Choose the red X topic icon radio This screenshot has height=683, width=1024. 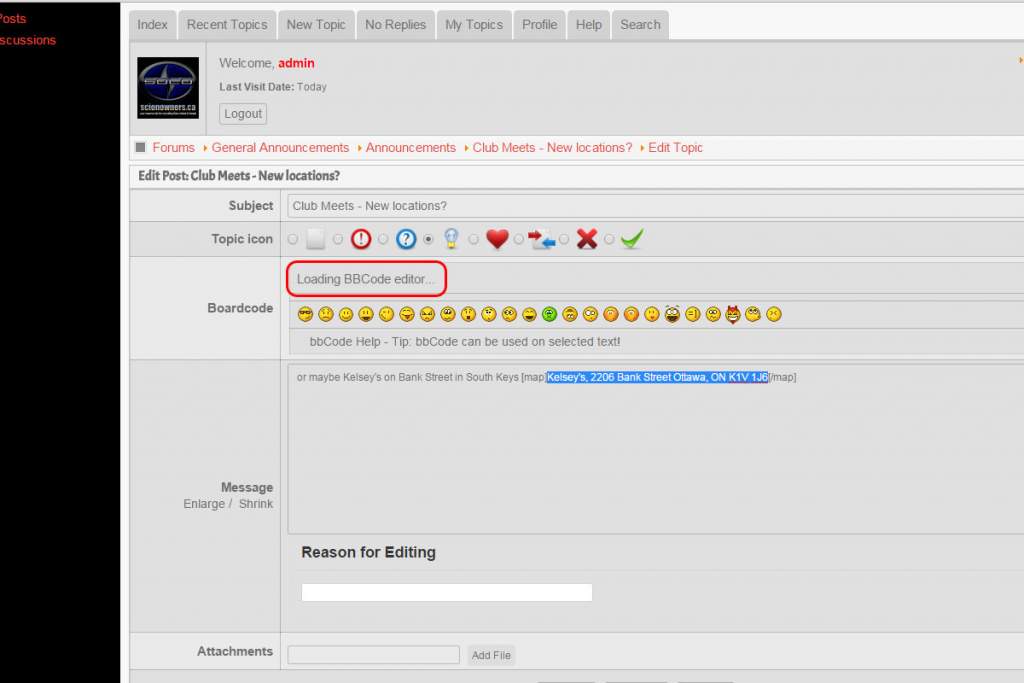564,240
